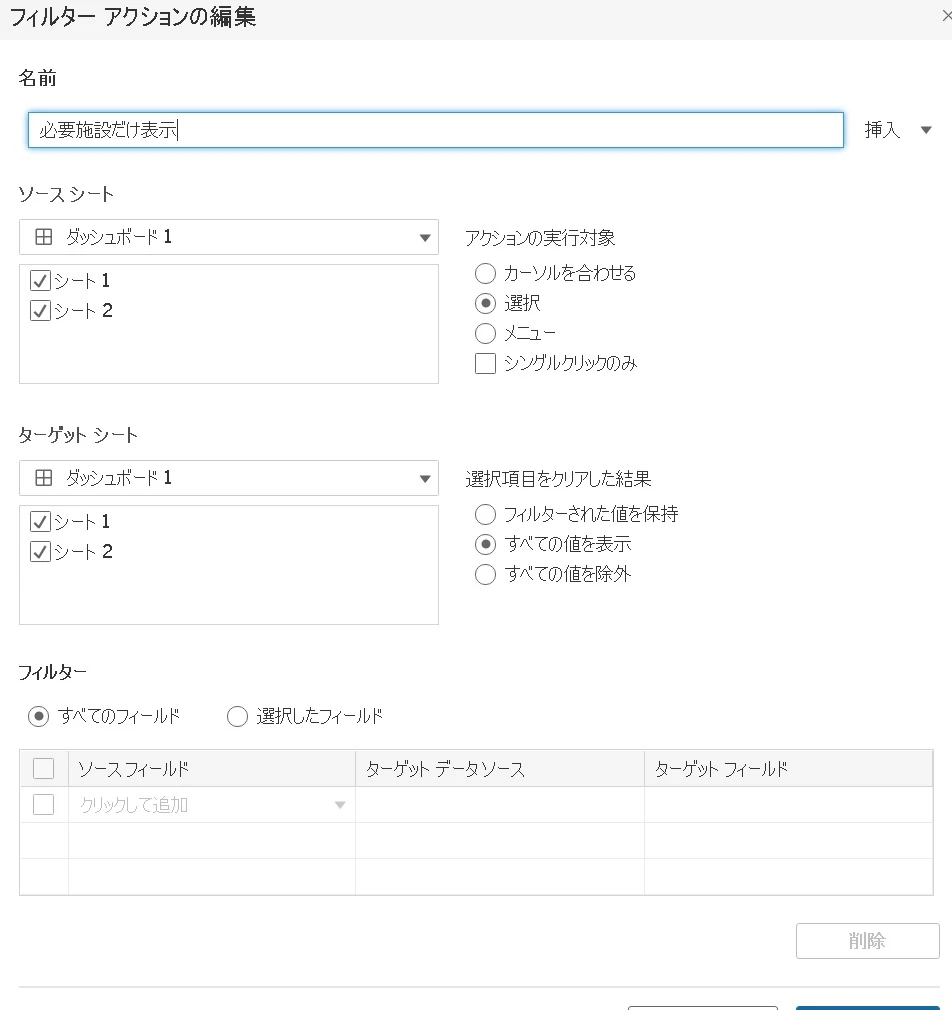The width and height of the screenshot is (952, 1010).
Task: Select フィルターされた値を保持 option
Action: [485, 514]
